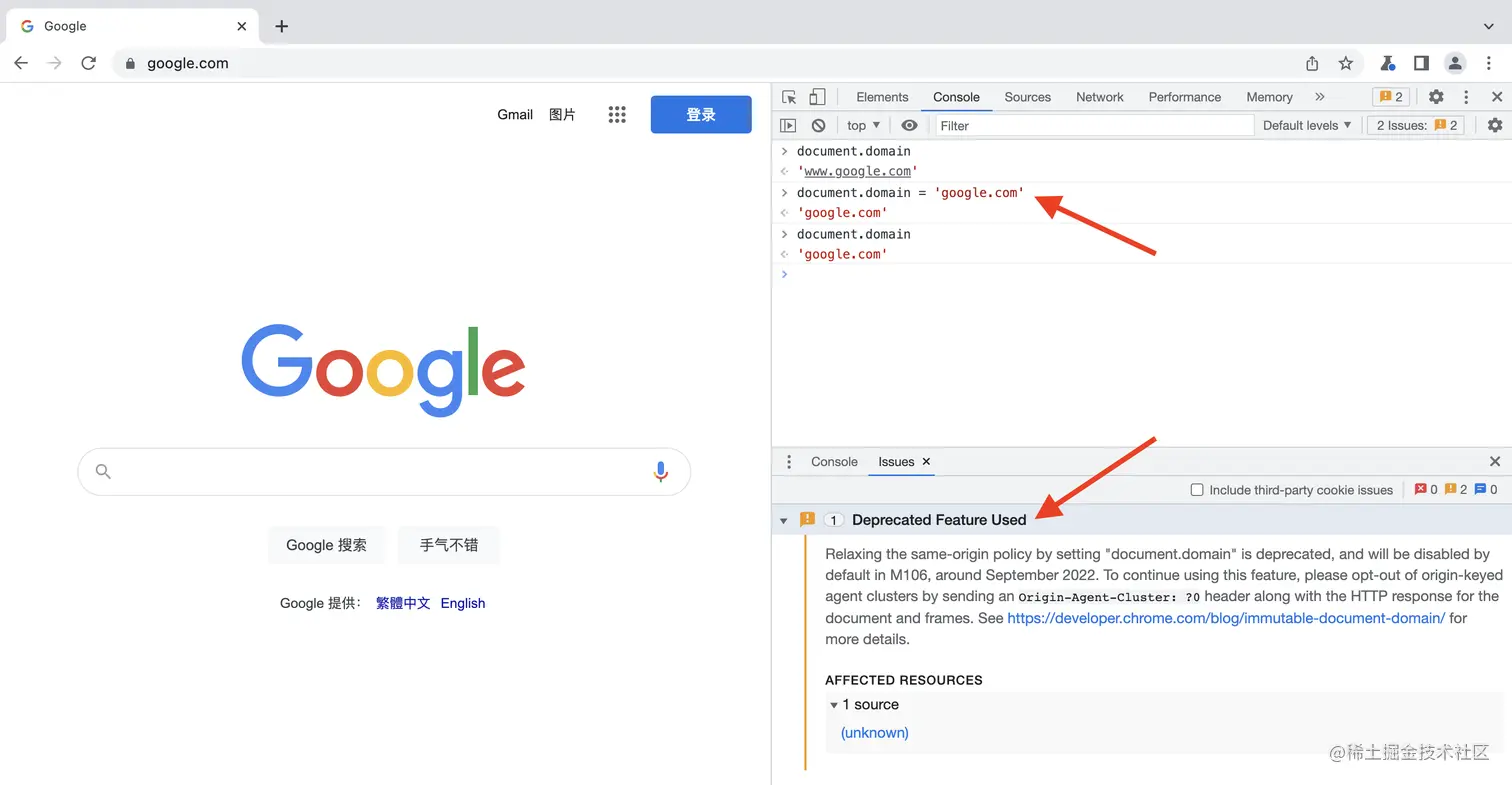Screen dimensions: 1512x785
Task: Enable Include third-party cookie issues
Action: (1196, 490)
